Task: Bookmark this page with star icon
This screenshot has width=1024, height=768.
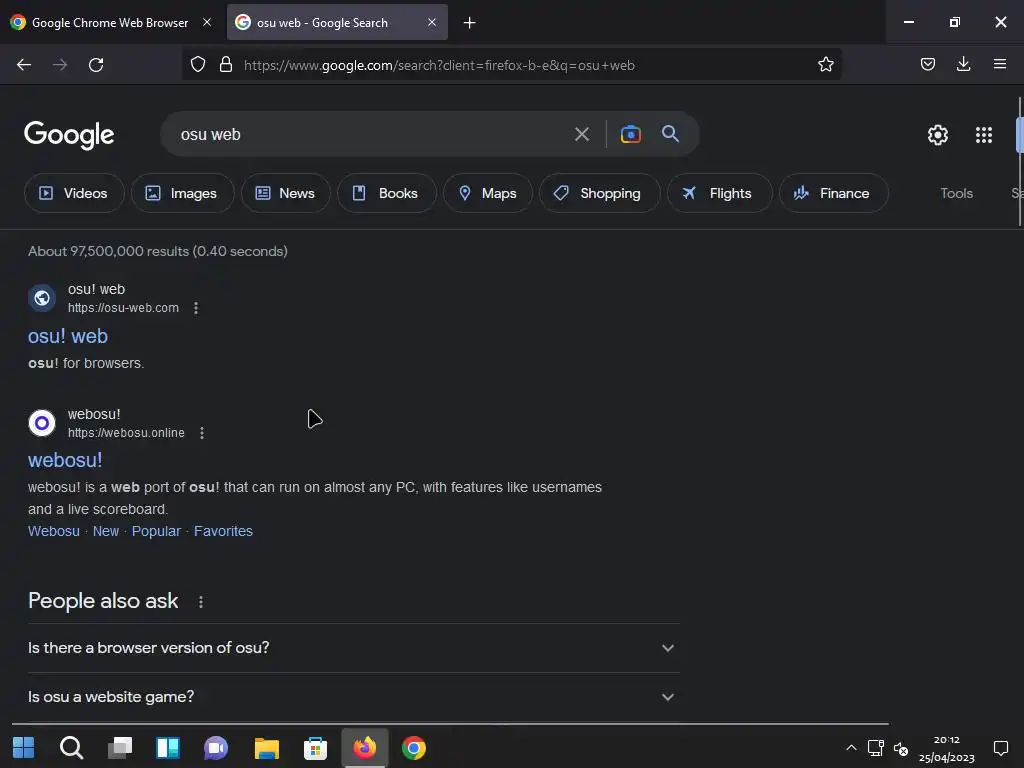Action: point(825,65)
